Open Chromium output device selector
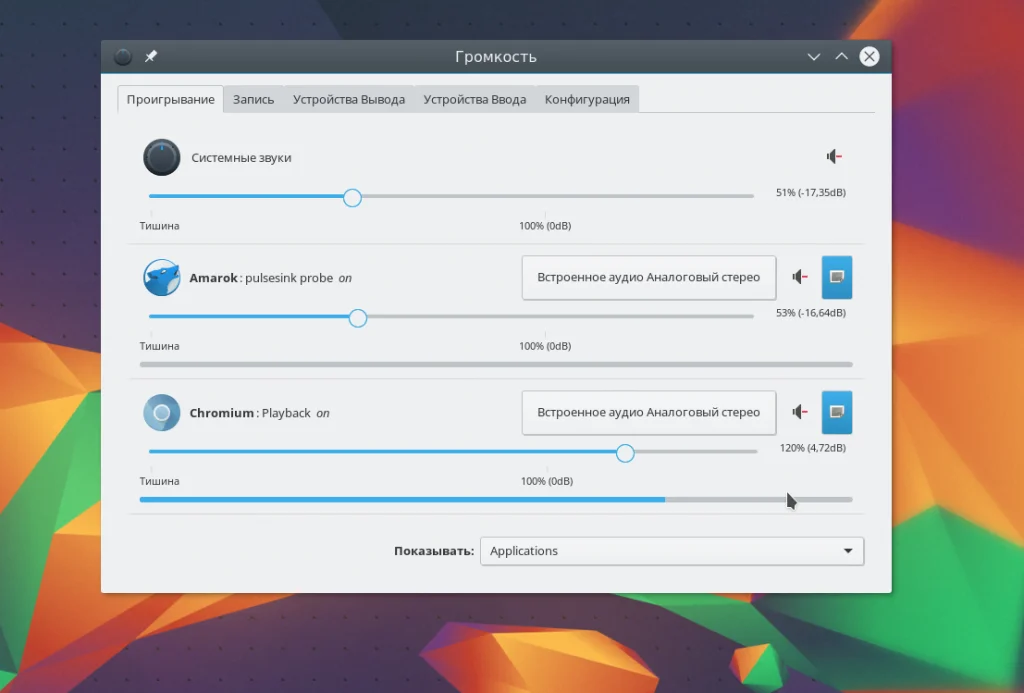The width and height of the screenshot is (1024, 693). click(x=648, y=413)
